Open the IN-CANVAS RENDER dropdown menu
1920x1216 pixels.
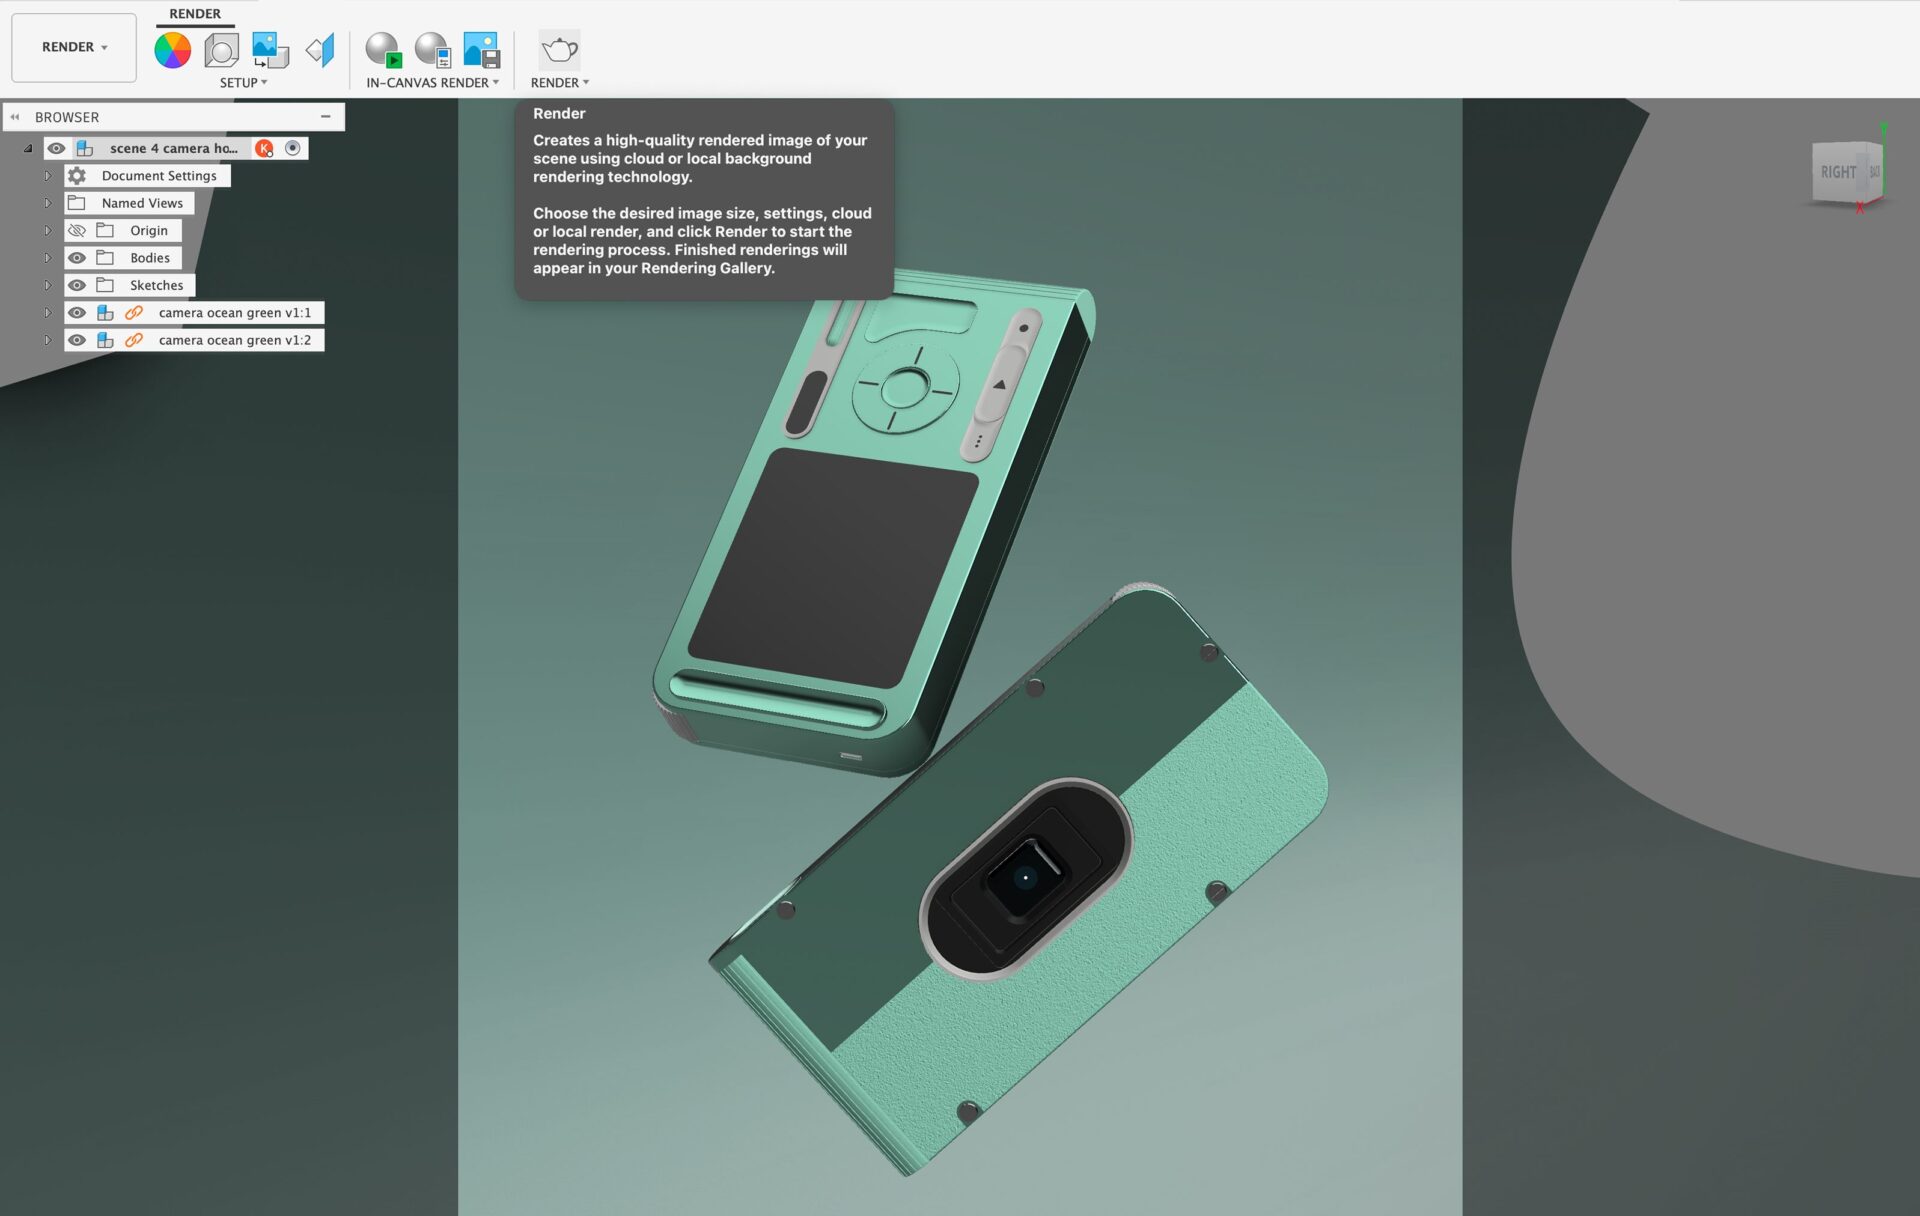point(432,83)
